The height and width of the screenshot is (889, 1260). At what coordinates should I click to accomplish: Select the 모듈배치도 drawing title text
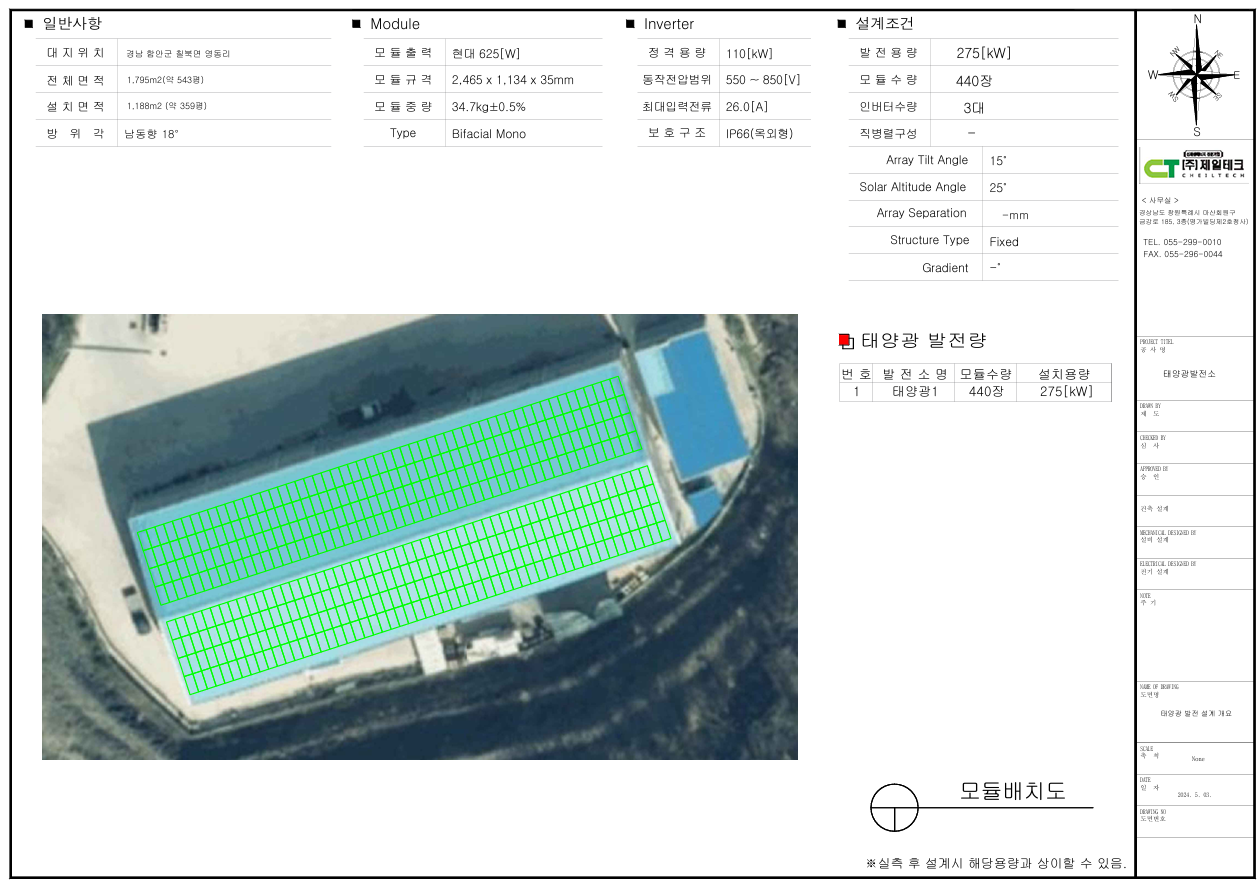click(1012, 791)
